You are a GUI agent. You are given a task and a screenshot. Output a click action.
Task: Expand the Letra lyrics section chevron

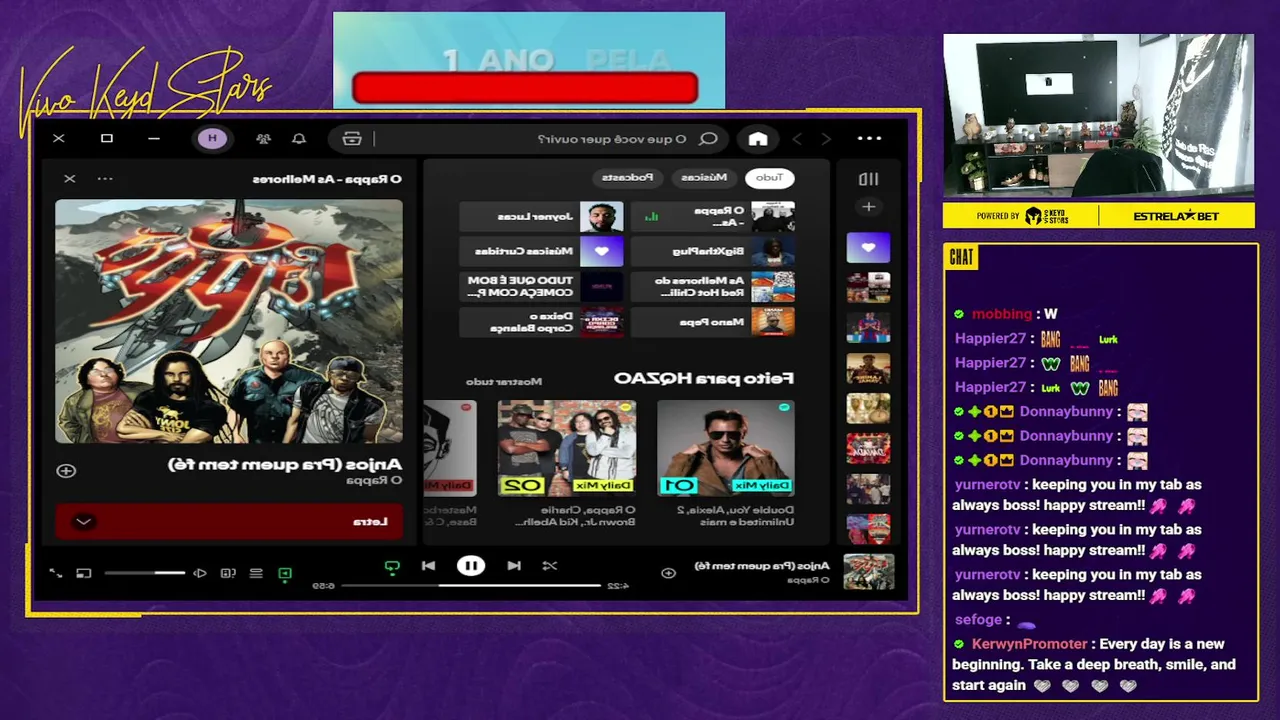point(84,521)
